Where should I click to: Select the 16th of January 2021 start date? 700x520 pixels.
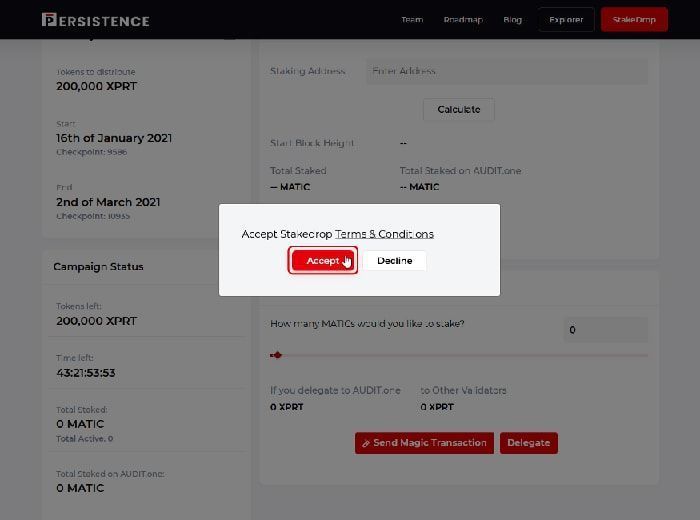[114, 138]
